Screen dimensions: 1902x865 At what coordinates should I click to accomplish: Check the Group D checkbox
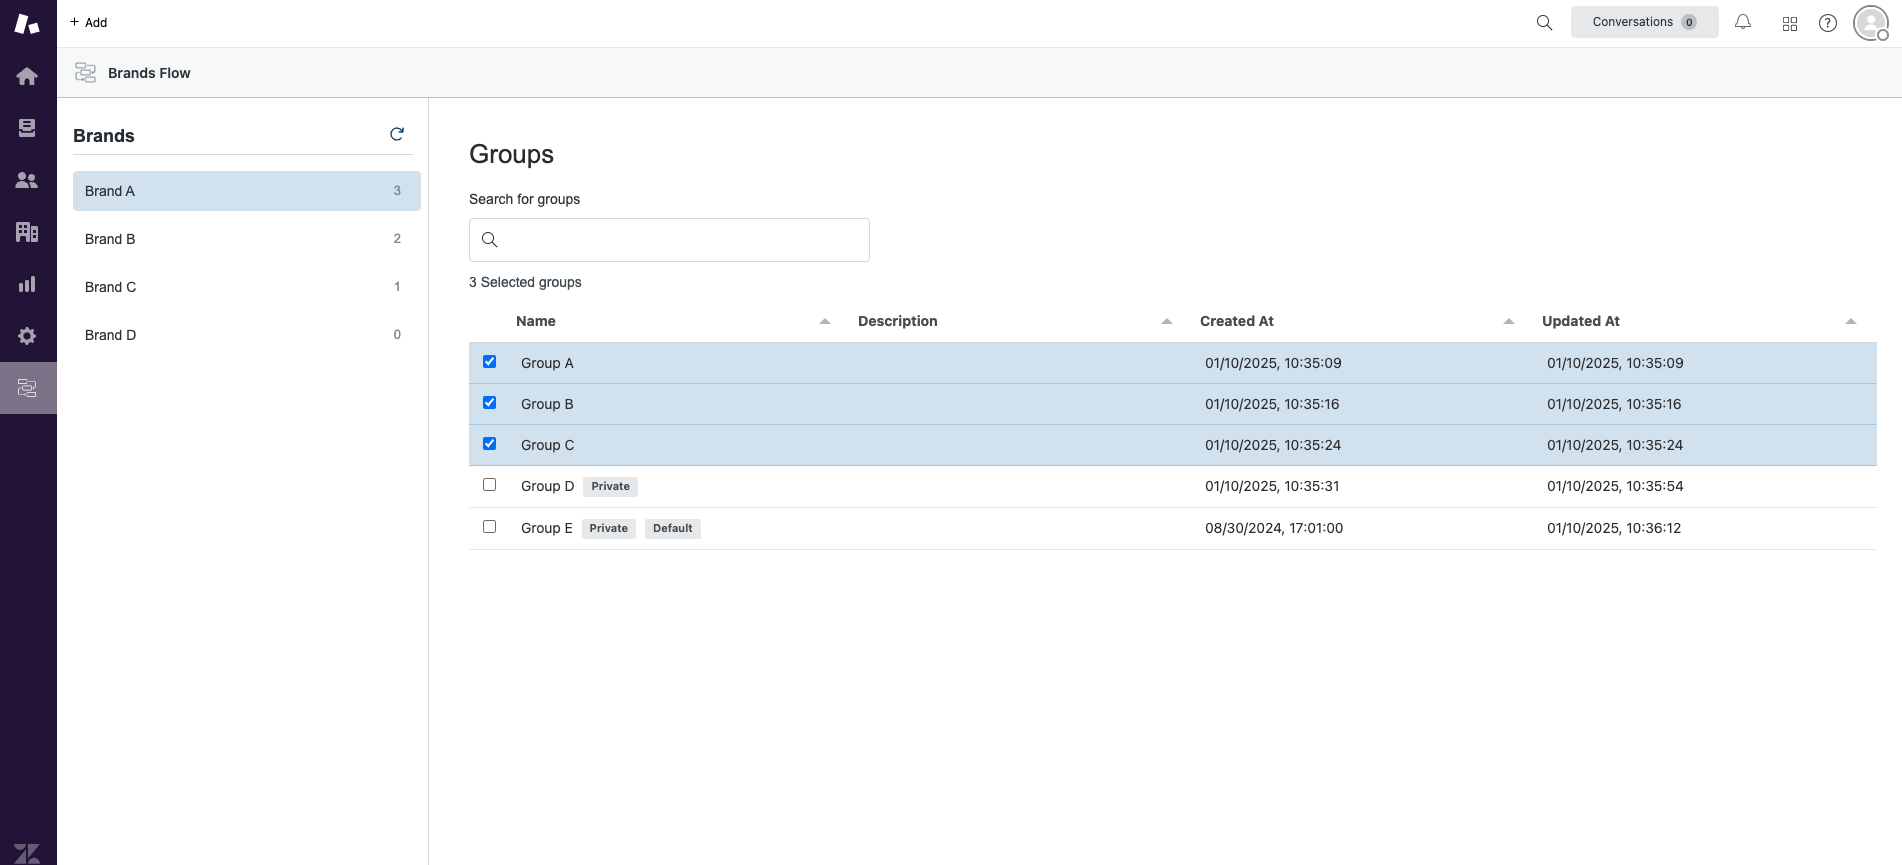pyautogui.click(x=489, y=485)
